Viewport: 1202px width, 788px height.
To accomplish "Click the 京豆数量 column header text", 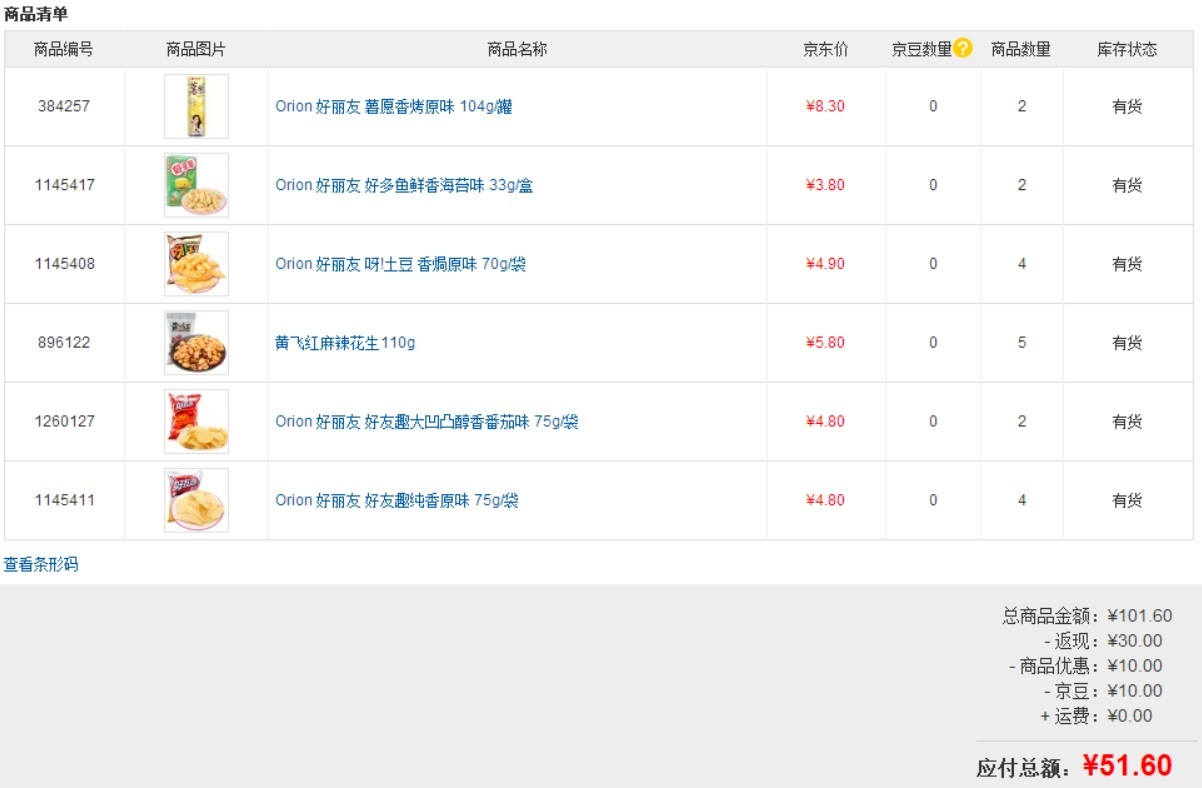I will pos(922,49).
